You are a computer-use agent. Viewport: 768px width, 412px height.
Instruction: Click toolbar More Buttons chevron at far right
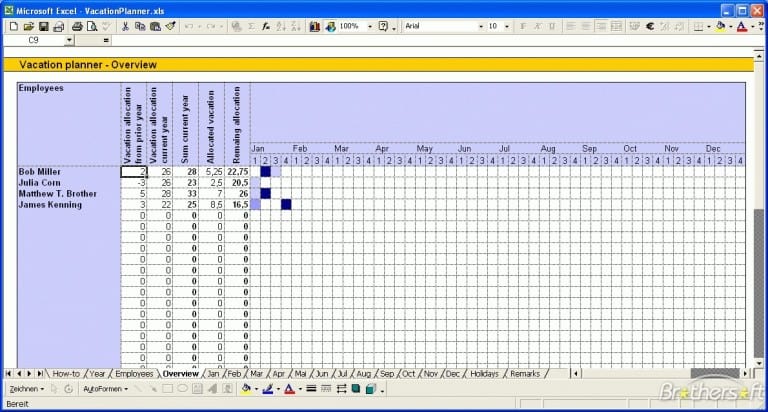(761, 26)
